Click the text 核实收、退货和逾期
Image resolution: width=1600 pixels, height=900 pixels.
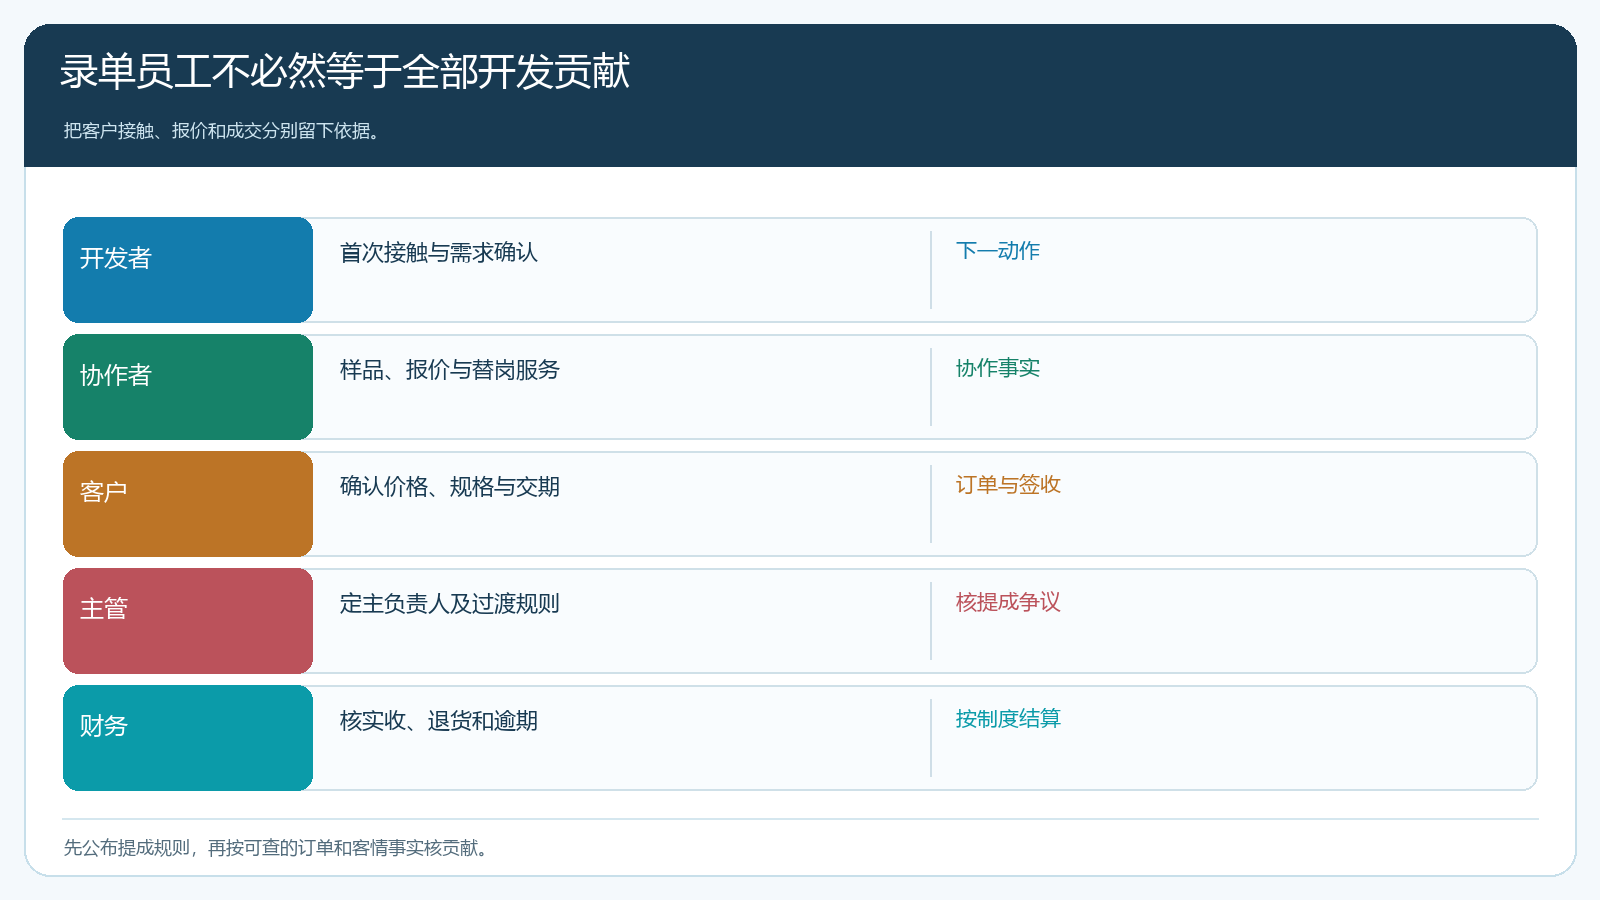coord(439,721)
